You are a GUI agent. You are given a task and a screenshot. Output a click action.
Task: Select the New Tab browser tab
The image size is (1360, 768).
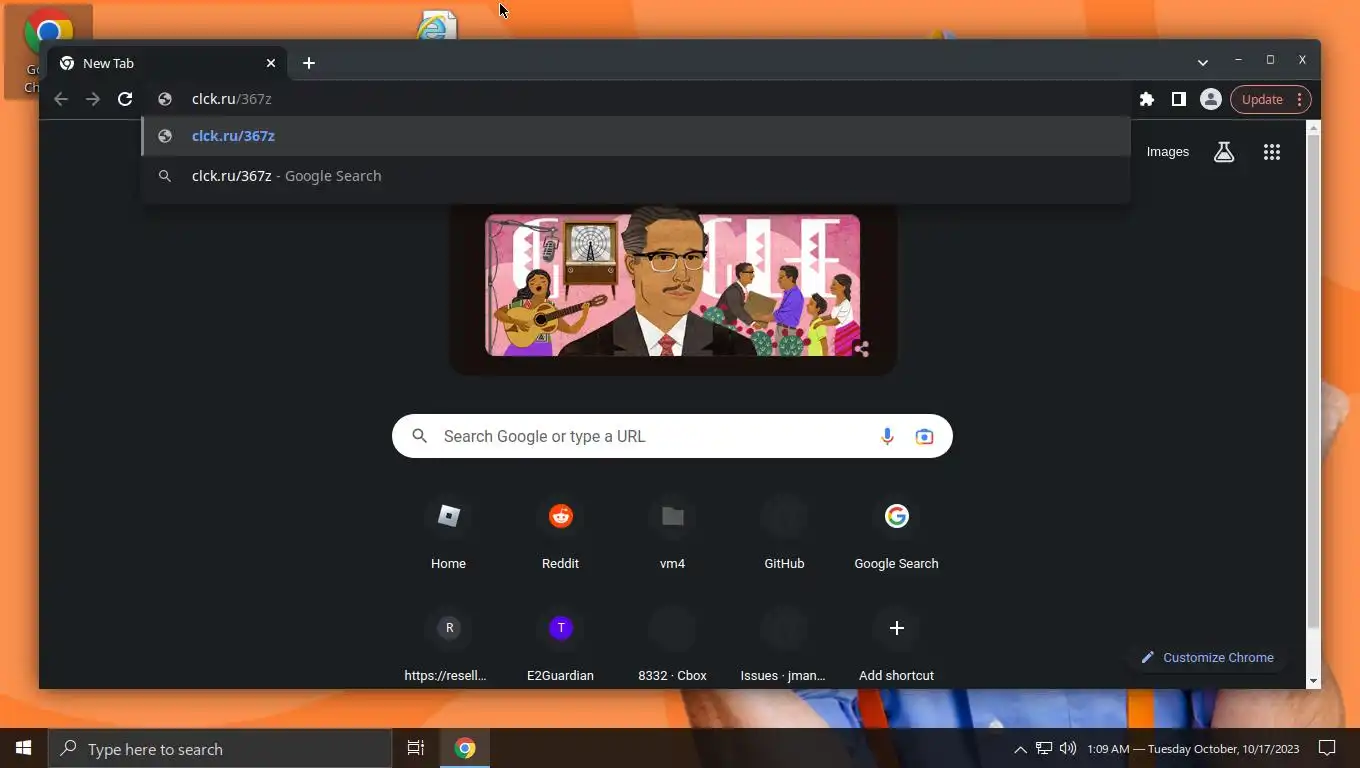pyautogui.click(x=167, y=63)
